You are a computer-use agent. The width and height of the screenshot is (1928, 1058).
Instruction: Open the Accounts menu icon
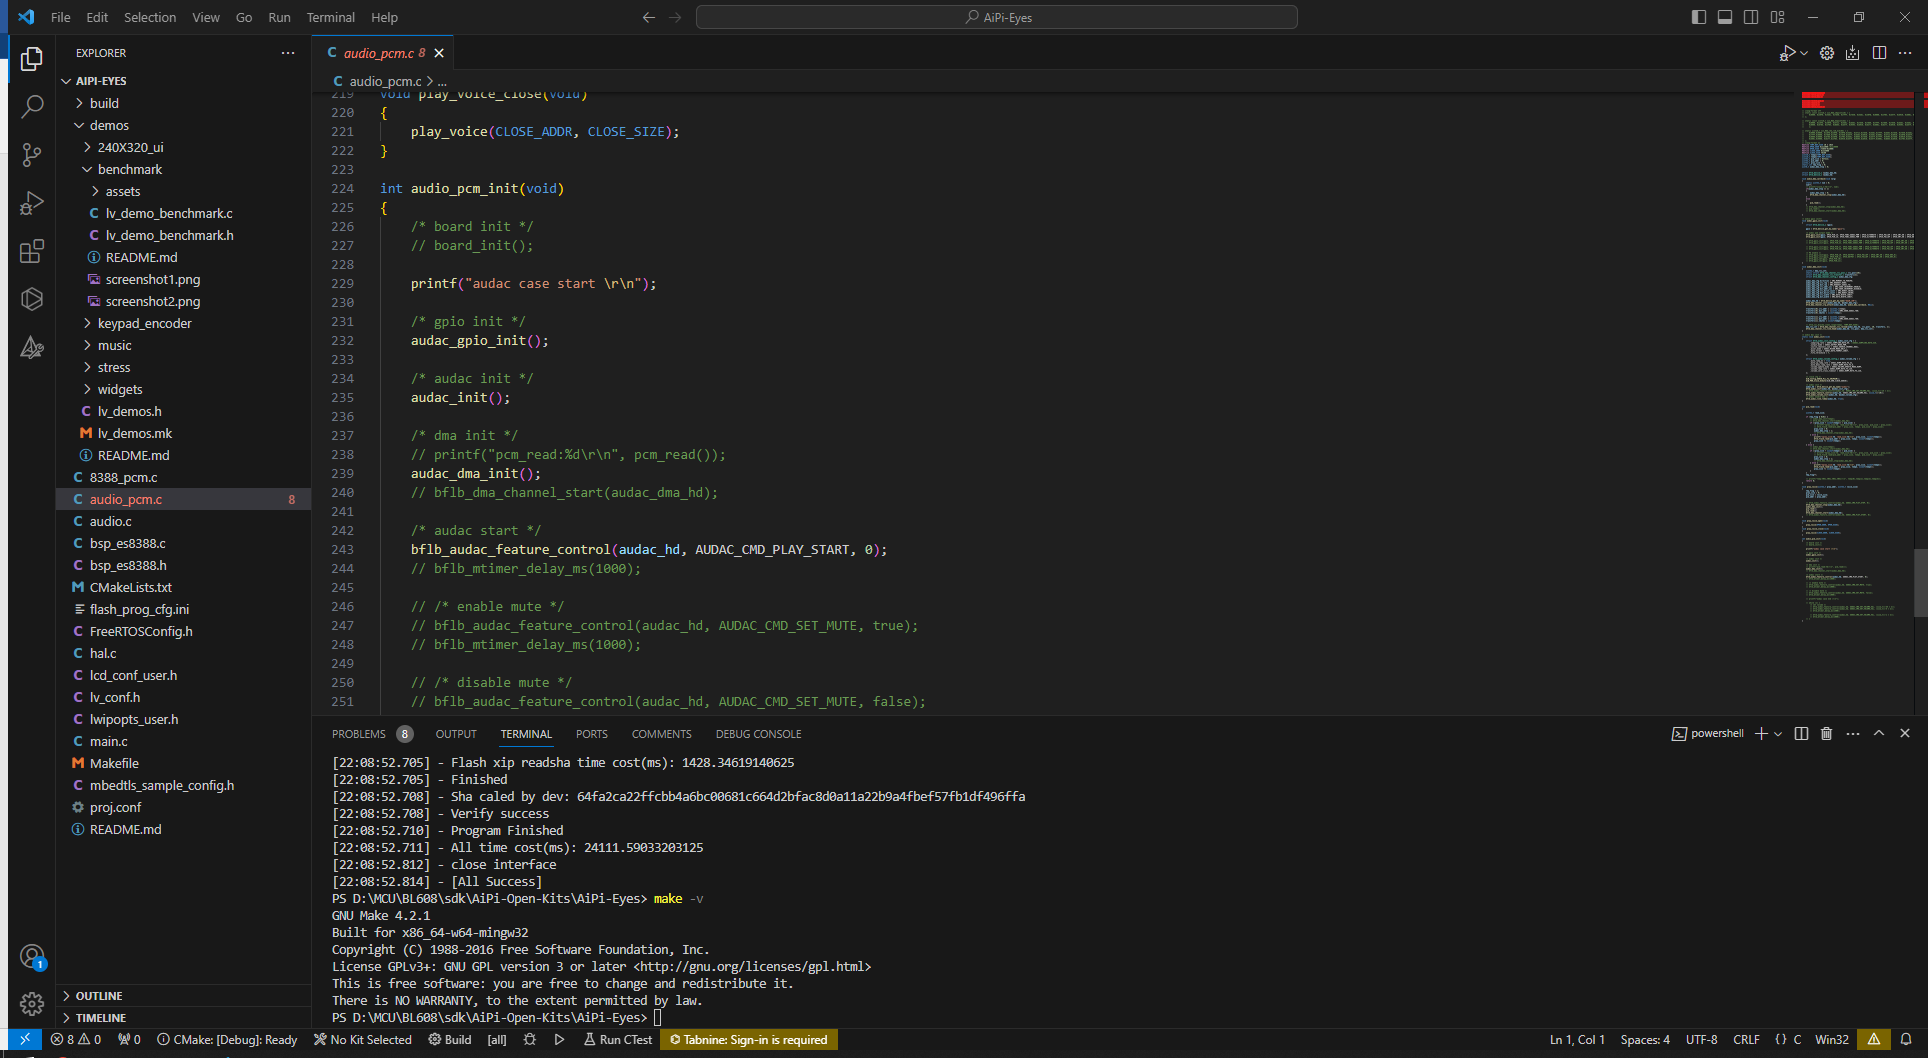32,957
